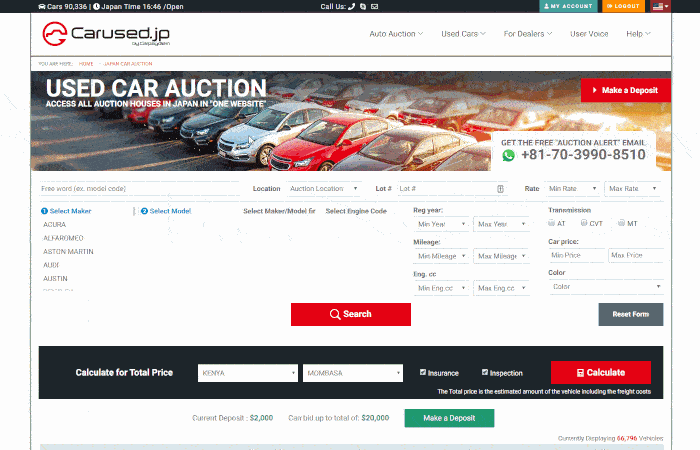Click the Carused.jp logo

tap(106, 34)
